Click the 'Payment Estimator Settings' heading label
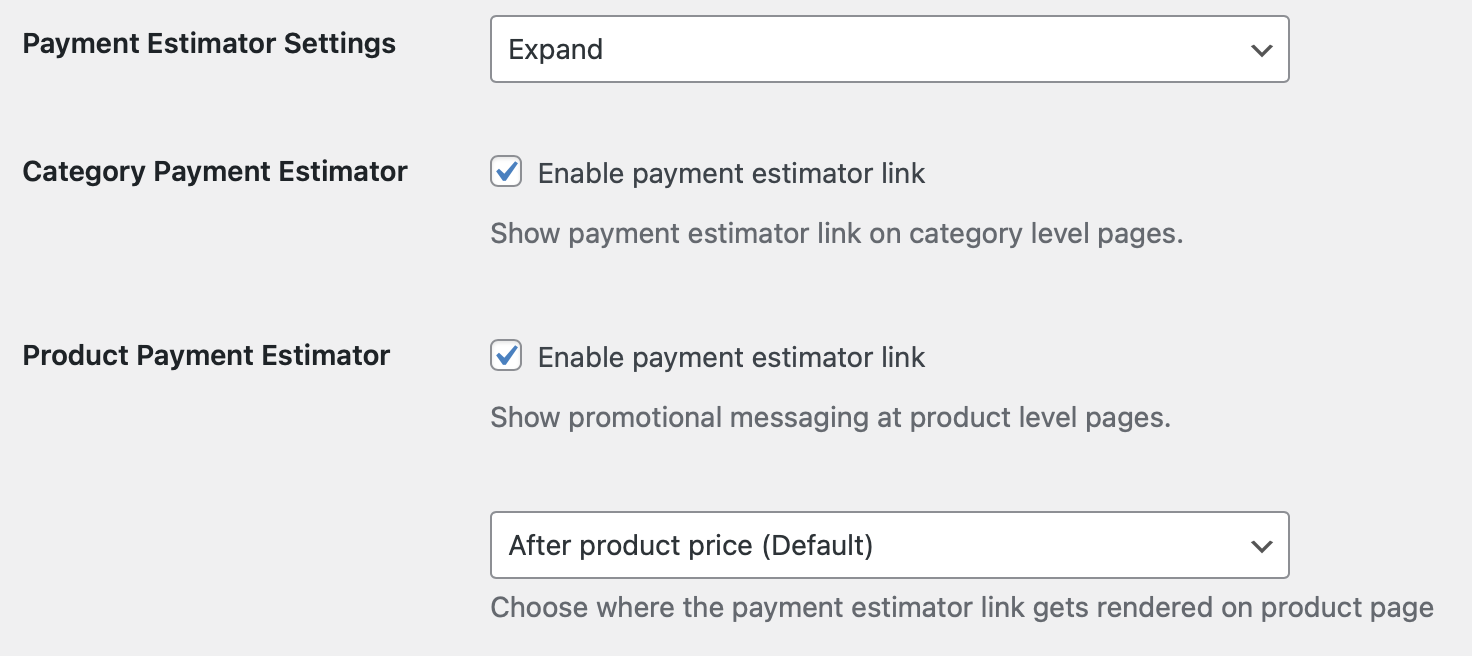 [209, 44]
